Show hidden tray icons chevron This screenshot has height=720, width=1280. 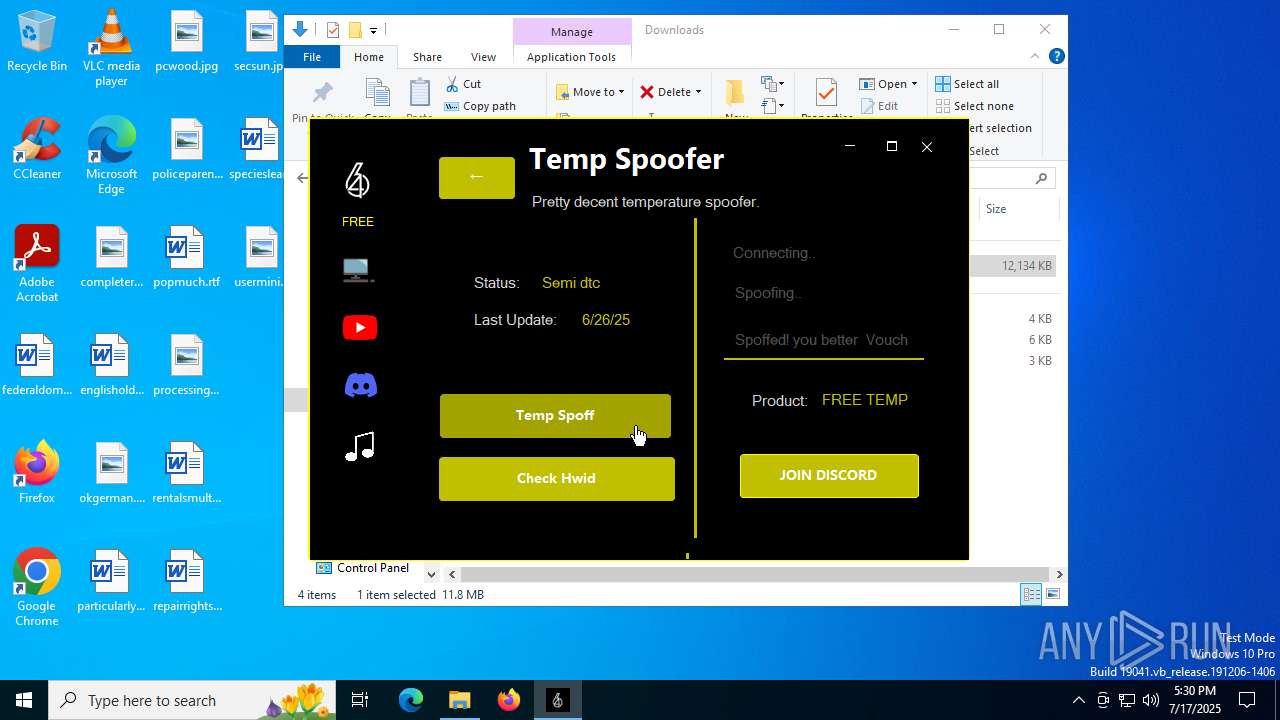point(1078,700)
